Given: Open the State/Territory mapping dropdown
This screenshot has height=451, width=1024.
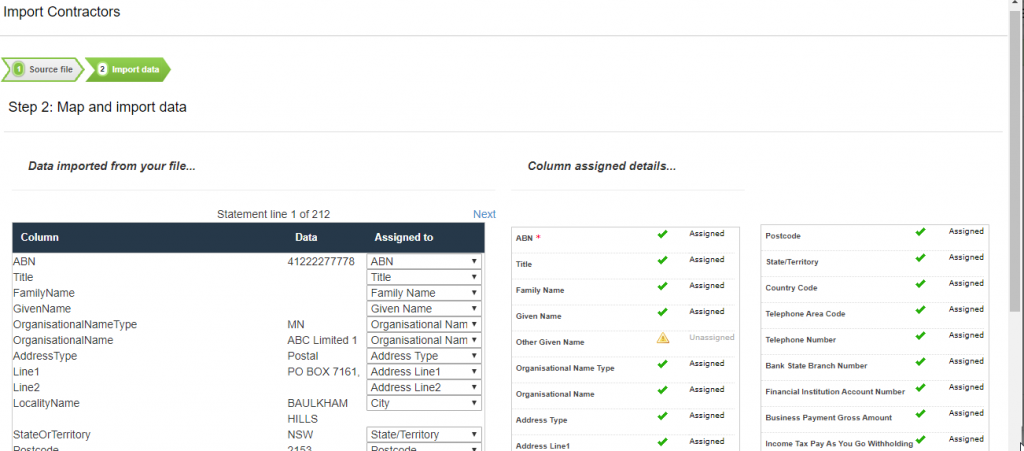Looking at the screenshot, I should pyautogui.click(x=425, y=435).
